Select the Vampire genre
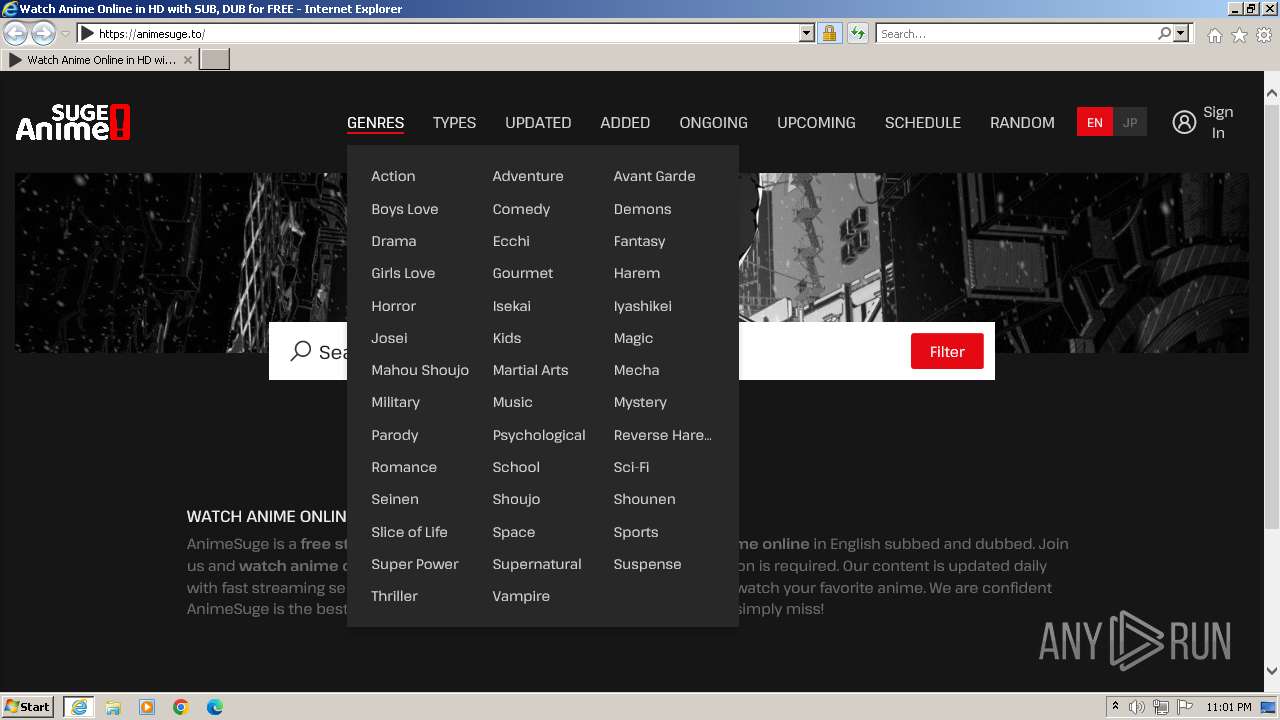Viewport: 1280px width, 720px height. pyautogui.click(x=521, y=596)
